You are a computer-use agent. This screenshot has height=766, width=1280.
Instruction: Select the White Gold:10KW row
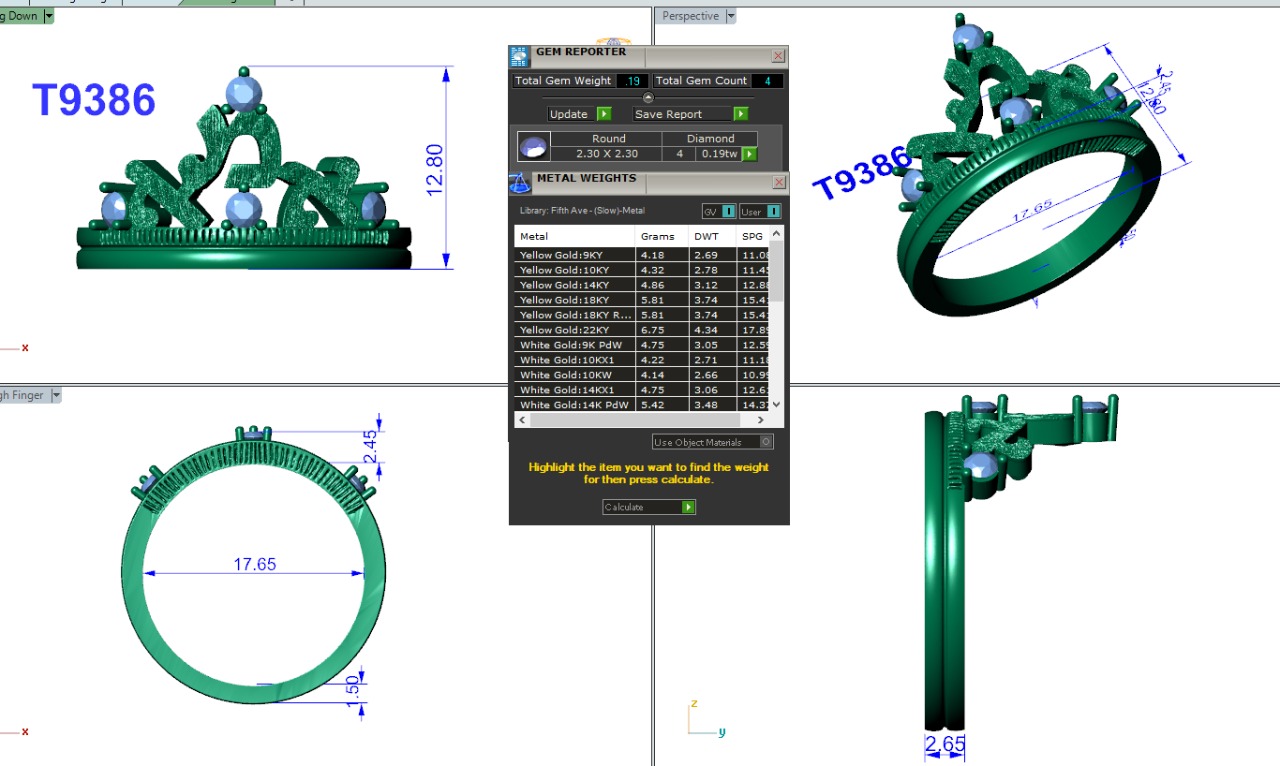coord(575,375)
